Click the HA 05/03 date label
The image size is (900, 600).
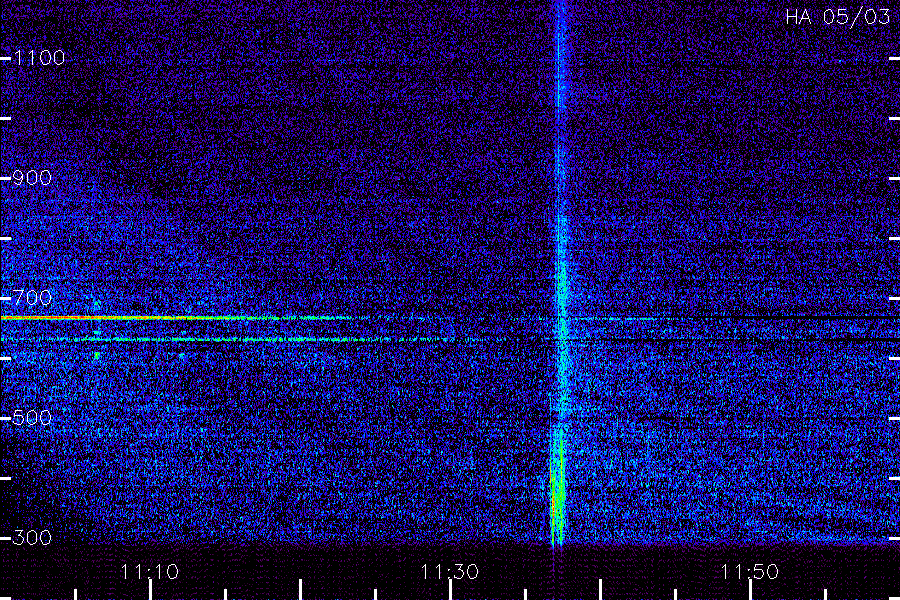click(837, 17)
